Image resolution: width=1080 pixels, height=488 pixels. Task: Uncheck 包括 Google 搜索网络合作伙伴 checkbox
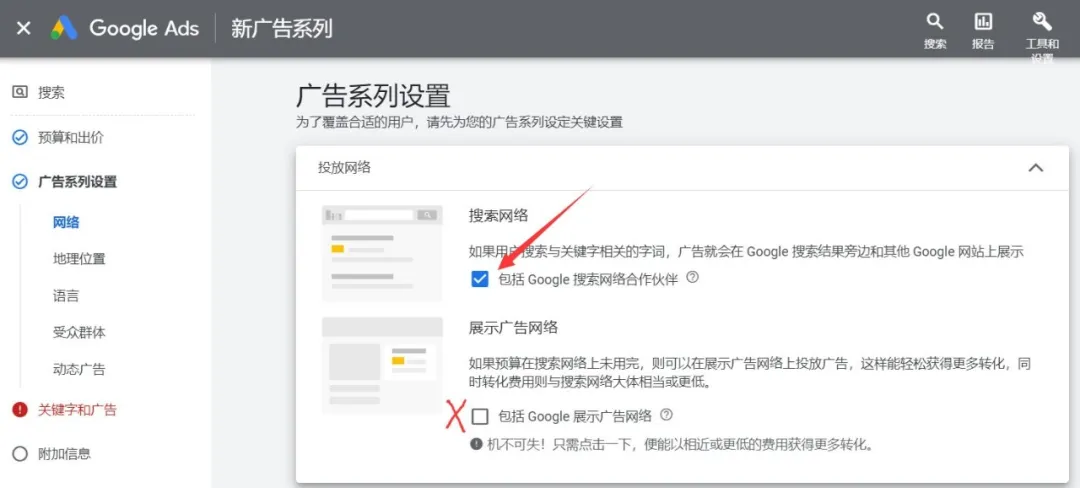[480, 279]
